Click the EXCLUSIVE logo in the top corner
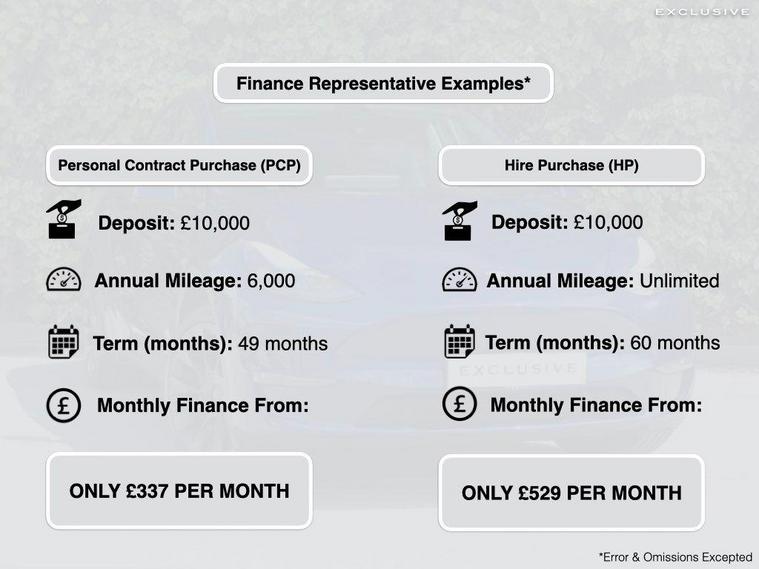This screenshot has height=569, width=759. pos(702,12)
